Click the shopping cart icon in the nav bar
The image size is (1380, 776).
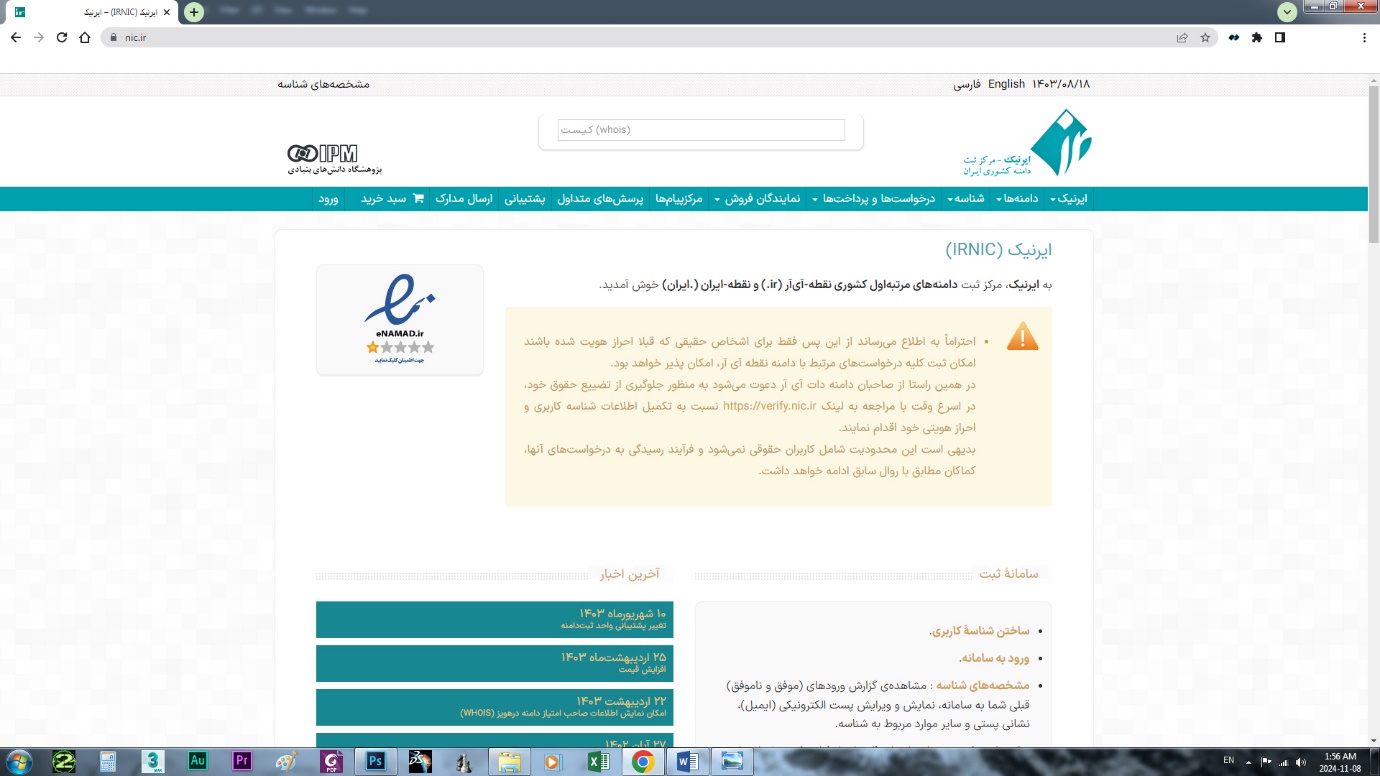(x=418, y=198)
